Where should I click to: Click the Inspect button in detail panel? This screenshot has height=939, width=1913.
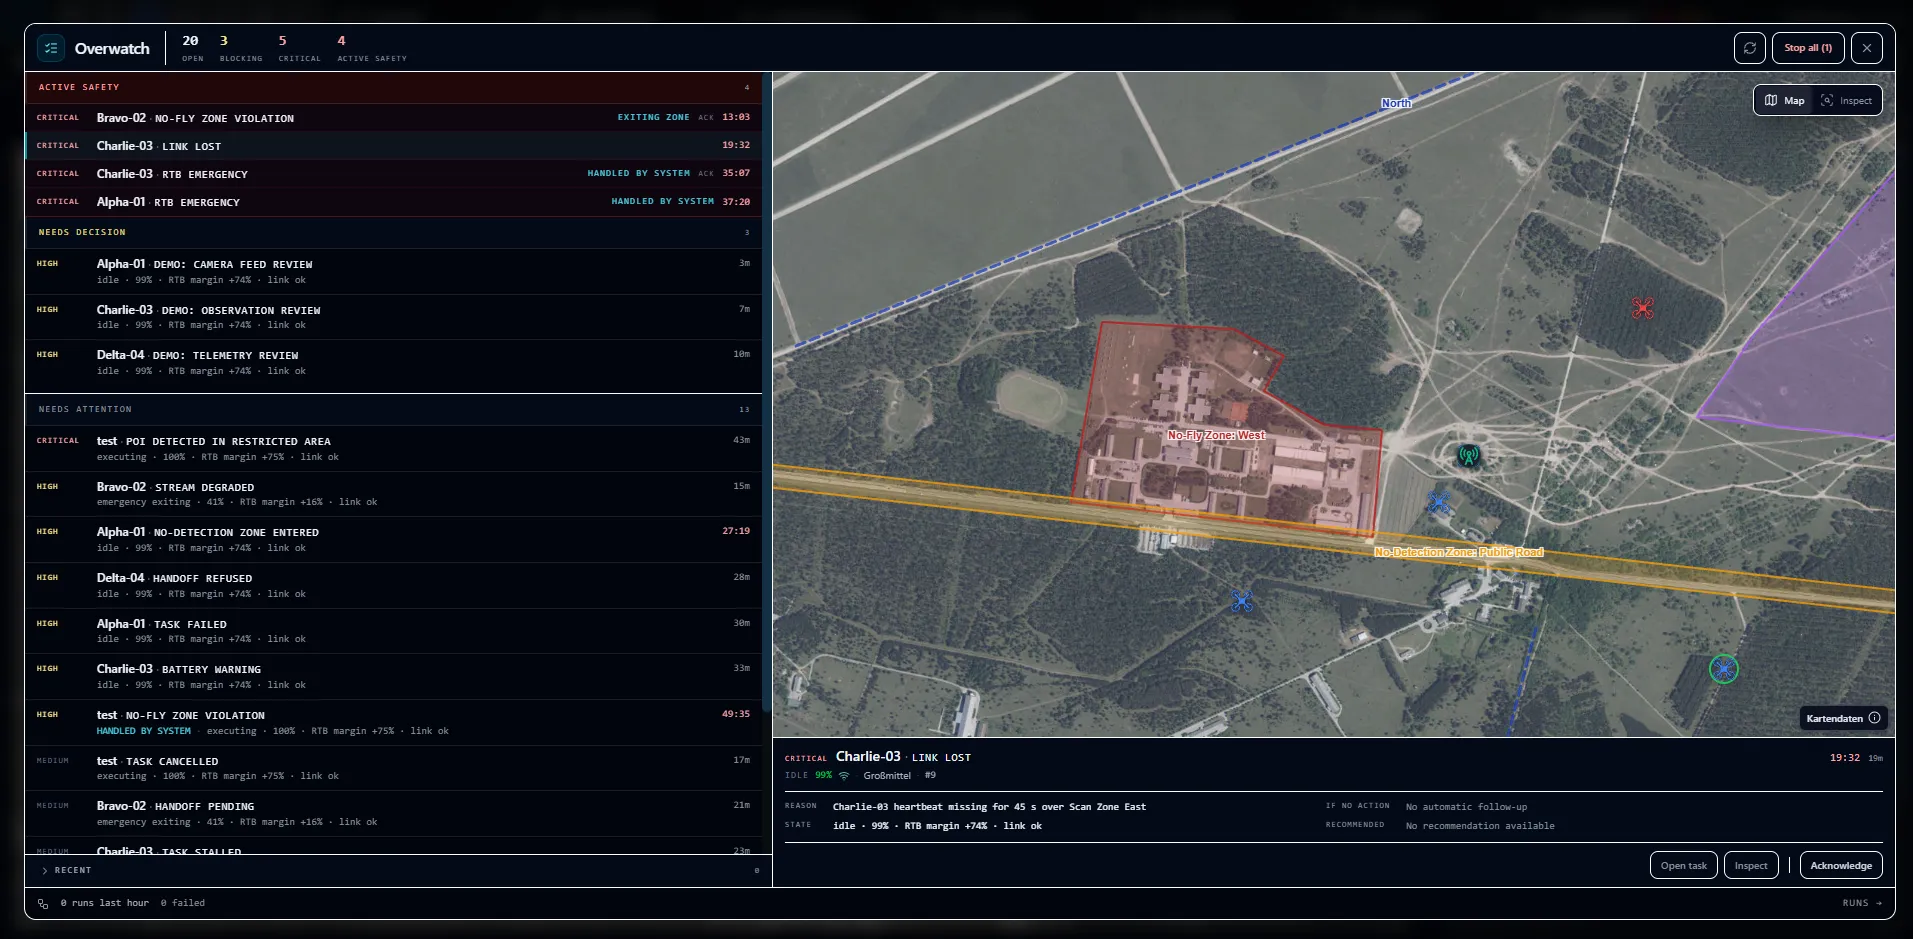[1750, 865]
